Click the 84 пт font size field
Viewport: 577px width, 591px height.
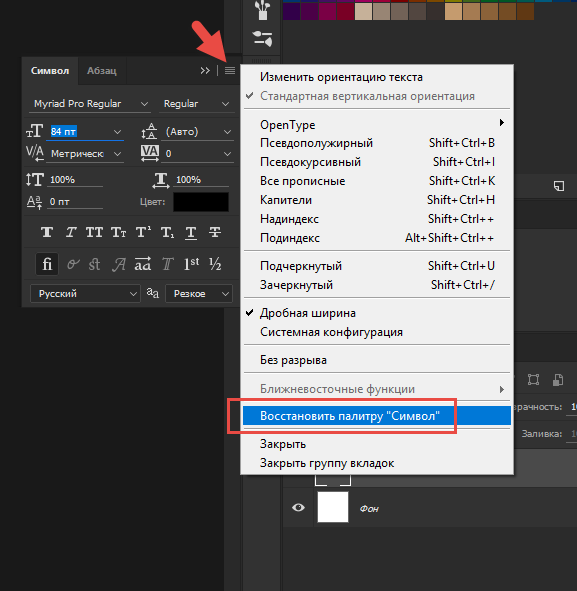(85, 132)
